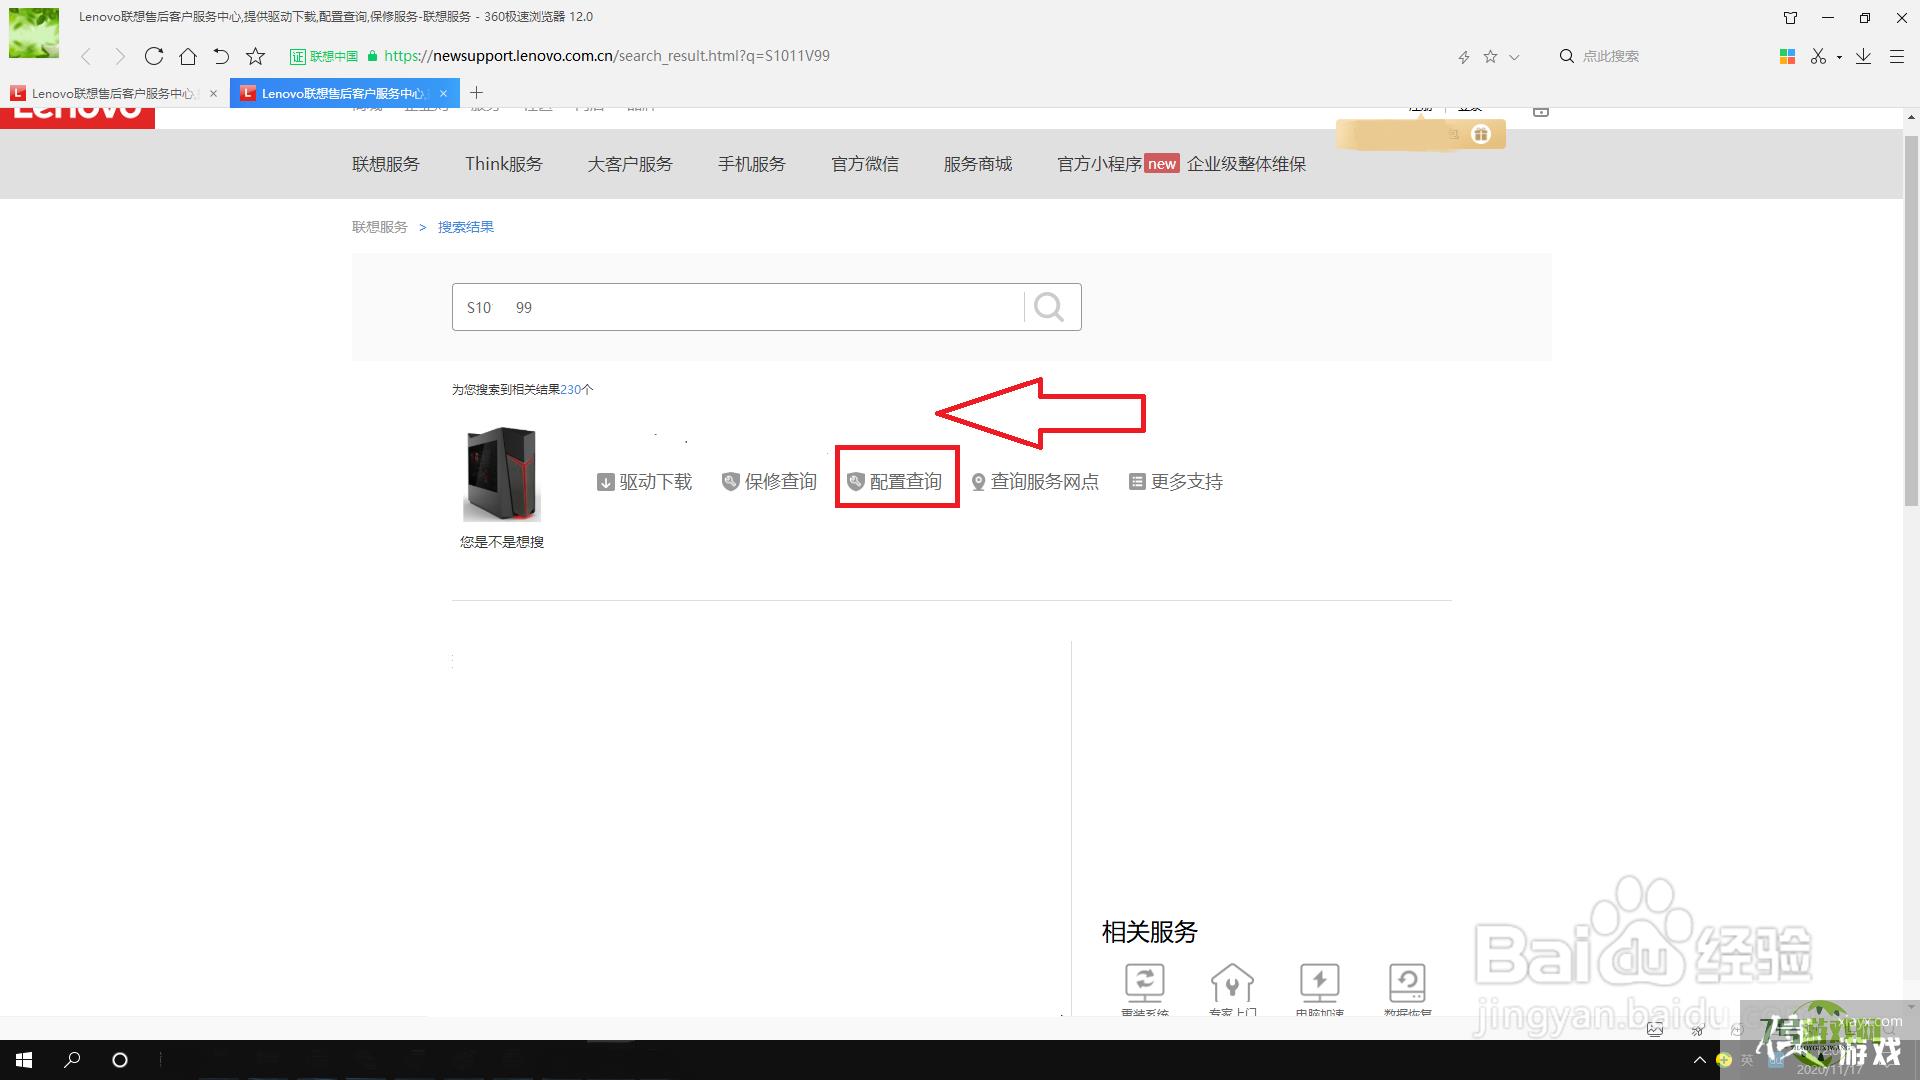The image size is (1920, 1080).
Task: Expand the address bar chevron dropdown
Action: coord(1514,57)
